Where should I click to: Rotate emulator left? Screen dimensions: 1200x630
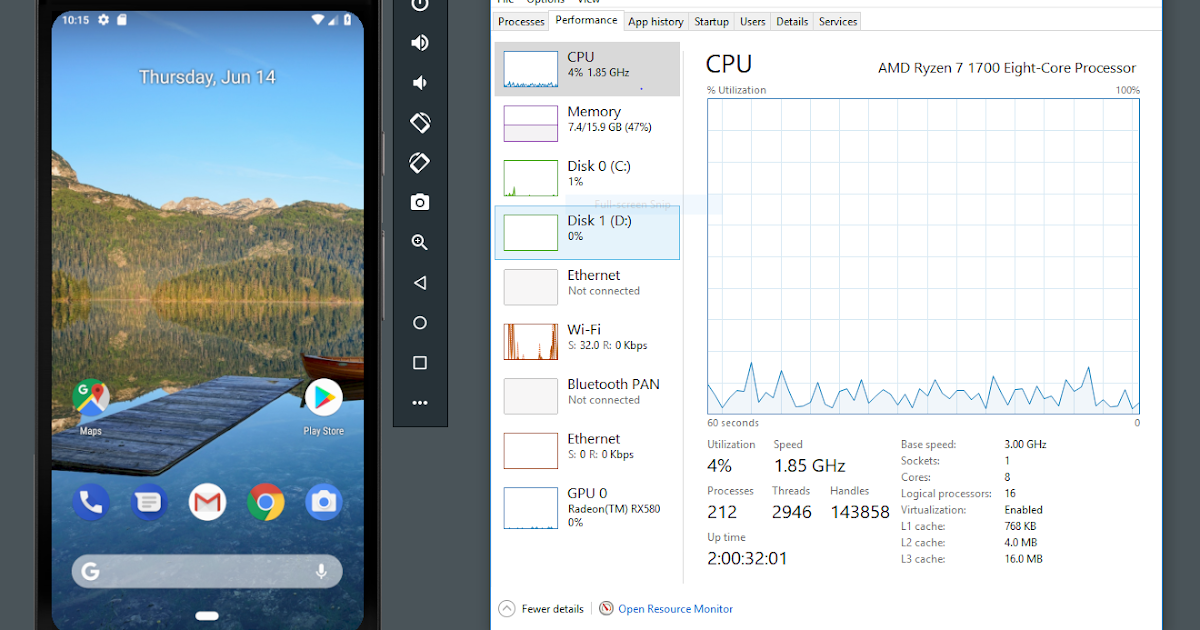pos(420,122)
